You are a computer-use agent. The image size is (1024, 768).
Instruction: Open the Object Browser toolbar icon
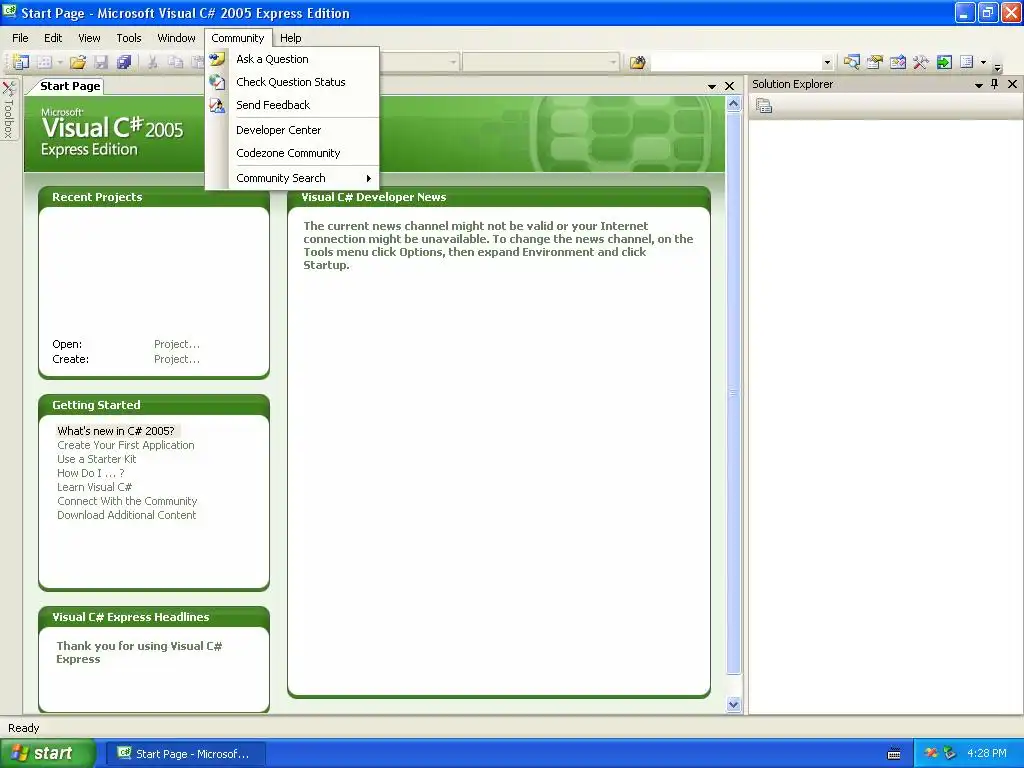coord(898,62)
